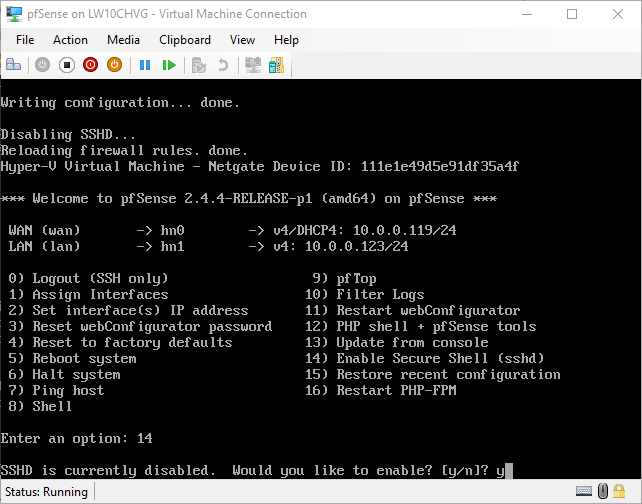642x504 pixels.
Task: Open the File menu
Action: point(25,40)
